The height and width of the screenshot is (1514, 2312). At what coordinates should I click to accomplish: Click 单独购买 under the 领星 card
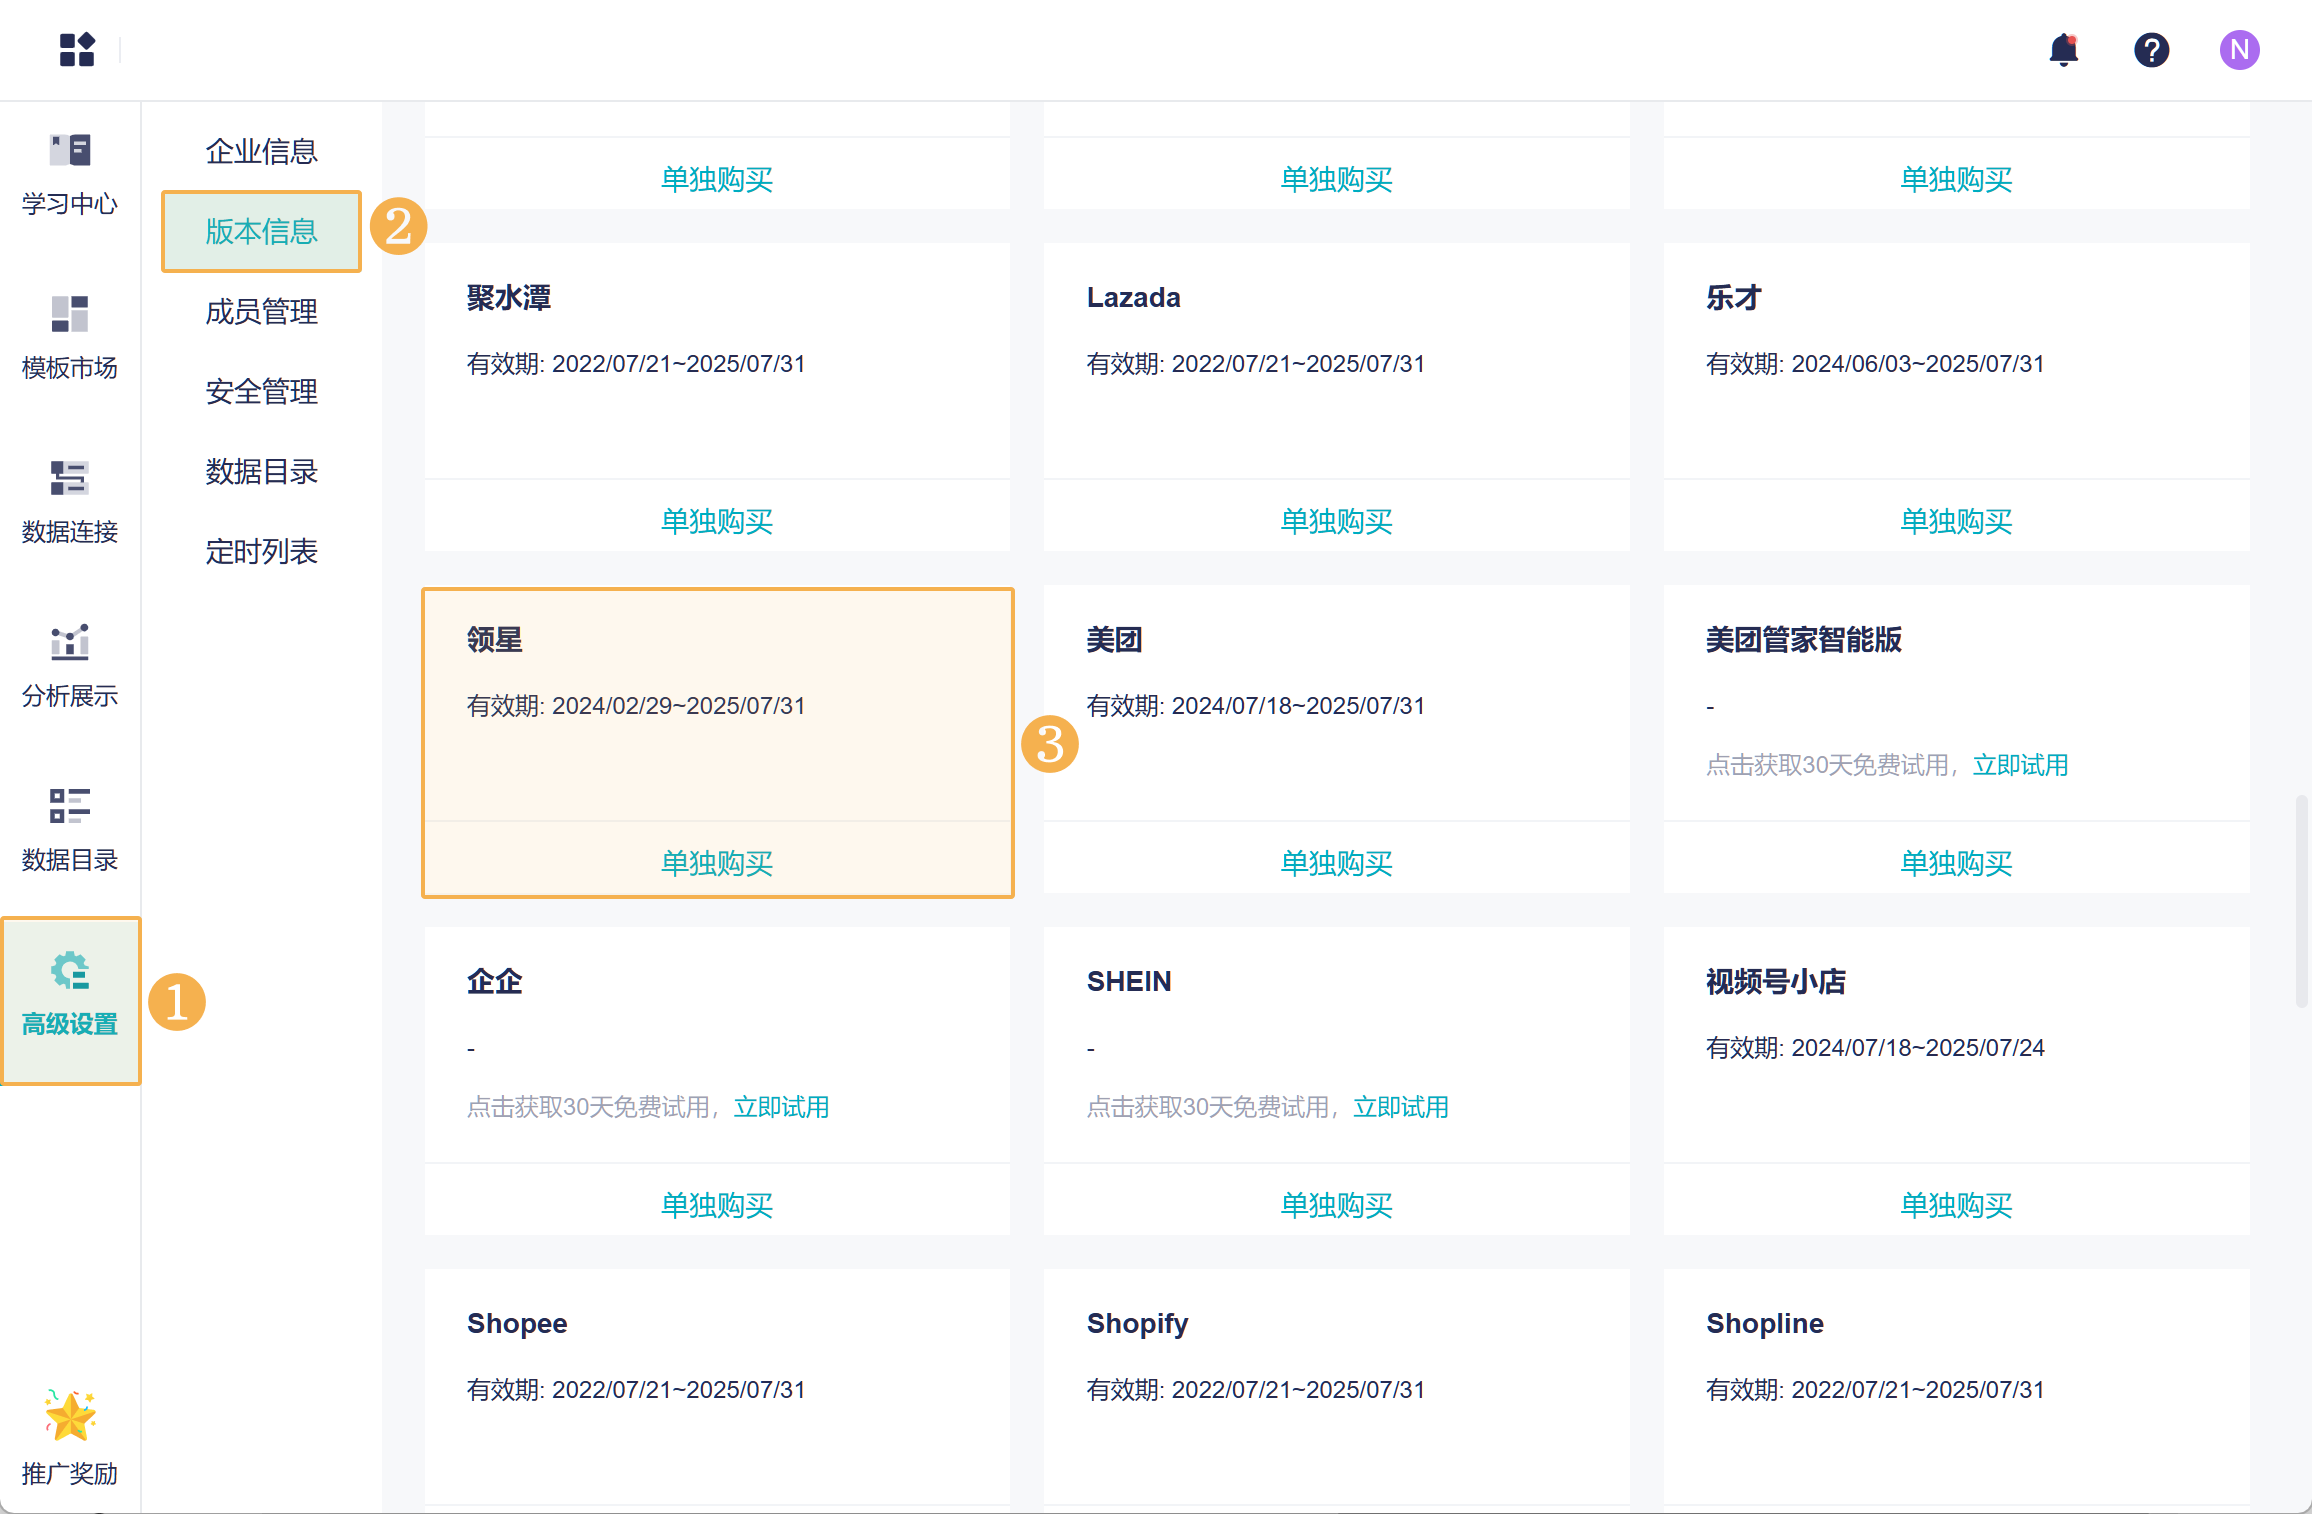point(717,862)
